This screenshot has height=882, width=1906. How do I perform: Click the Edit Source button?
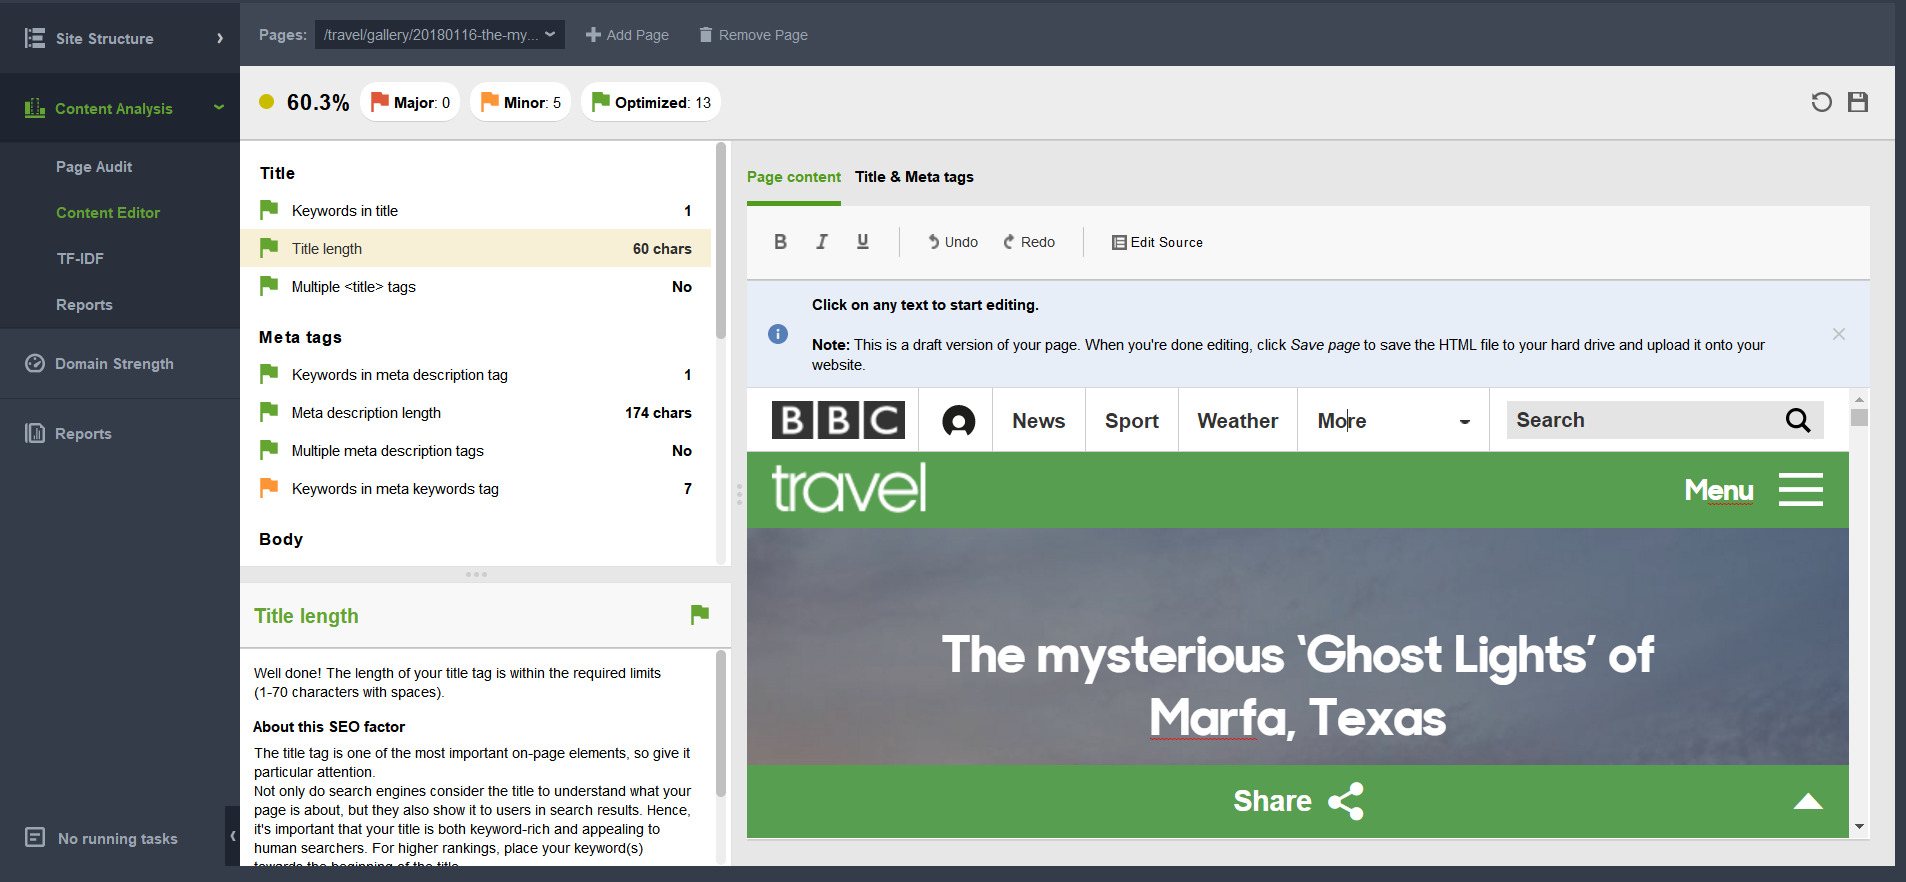pos(1157,242)
